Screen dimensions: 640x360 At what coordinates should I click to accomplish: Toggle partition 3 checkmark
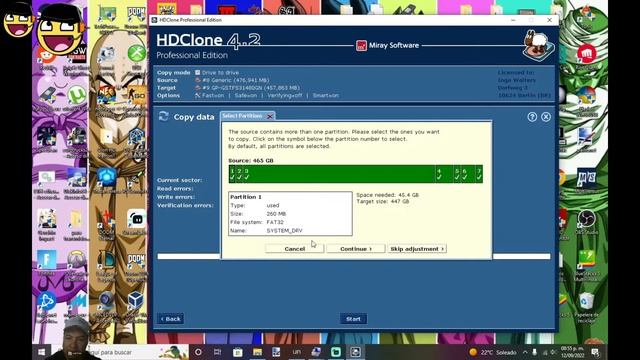(247, 177)
